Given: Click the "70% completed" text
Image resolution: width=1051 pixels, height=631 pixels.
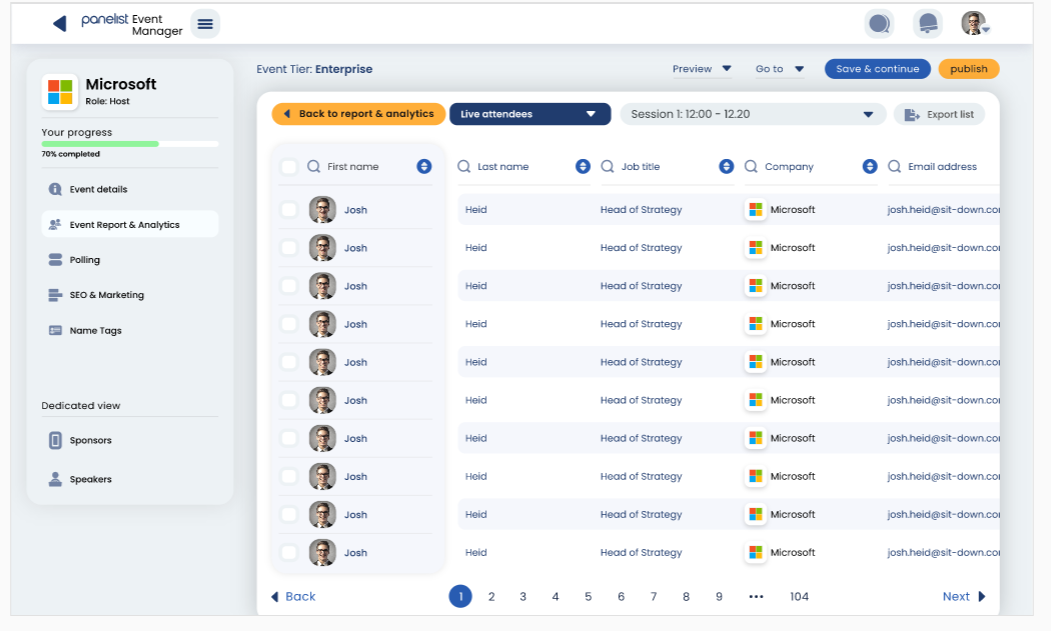Looking at the screenshot, I should point(70,154).
